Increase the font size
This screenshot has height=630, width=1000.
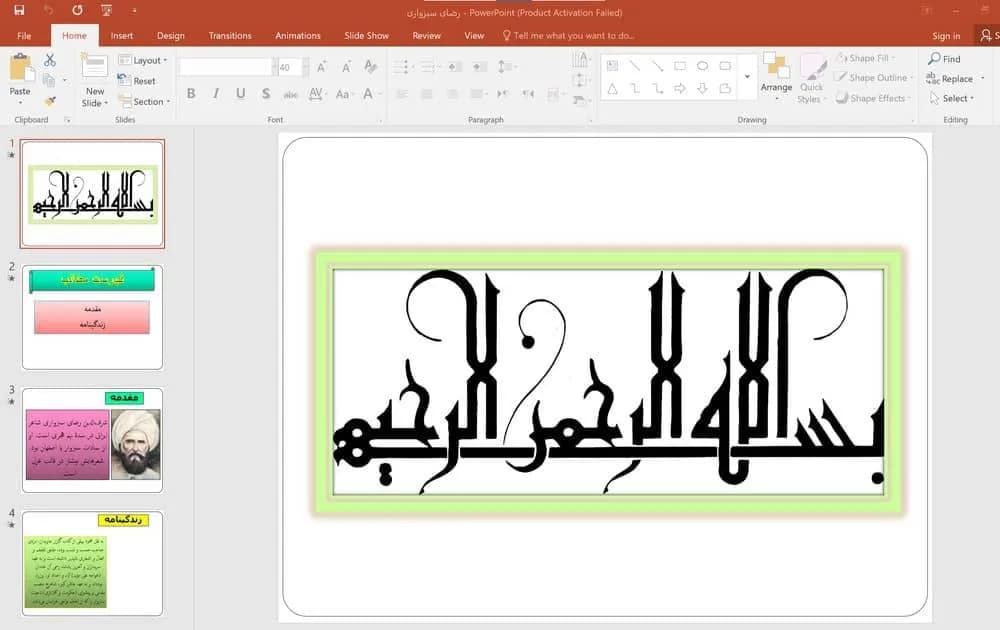pyautogui.click(x=322, y=66)
